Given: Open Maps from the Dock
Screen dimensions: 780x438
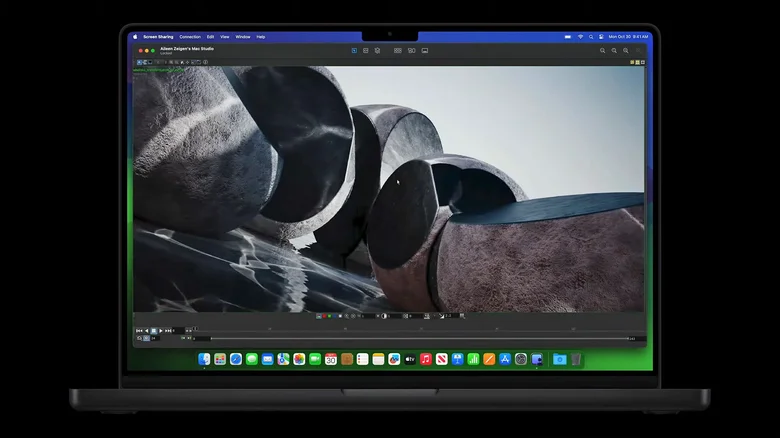Looking at the screenshot, I should [x=283, y=359].
